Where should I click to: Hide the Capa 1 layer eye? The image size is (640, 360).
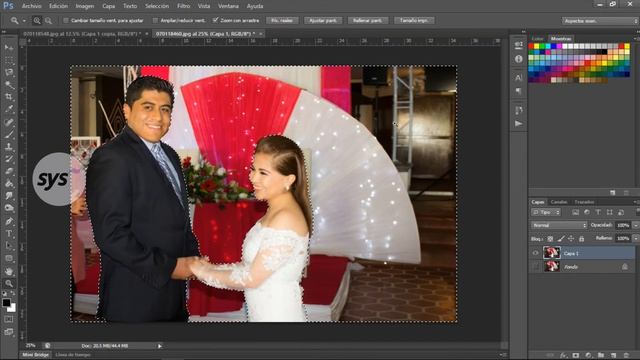click(536, 253)
